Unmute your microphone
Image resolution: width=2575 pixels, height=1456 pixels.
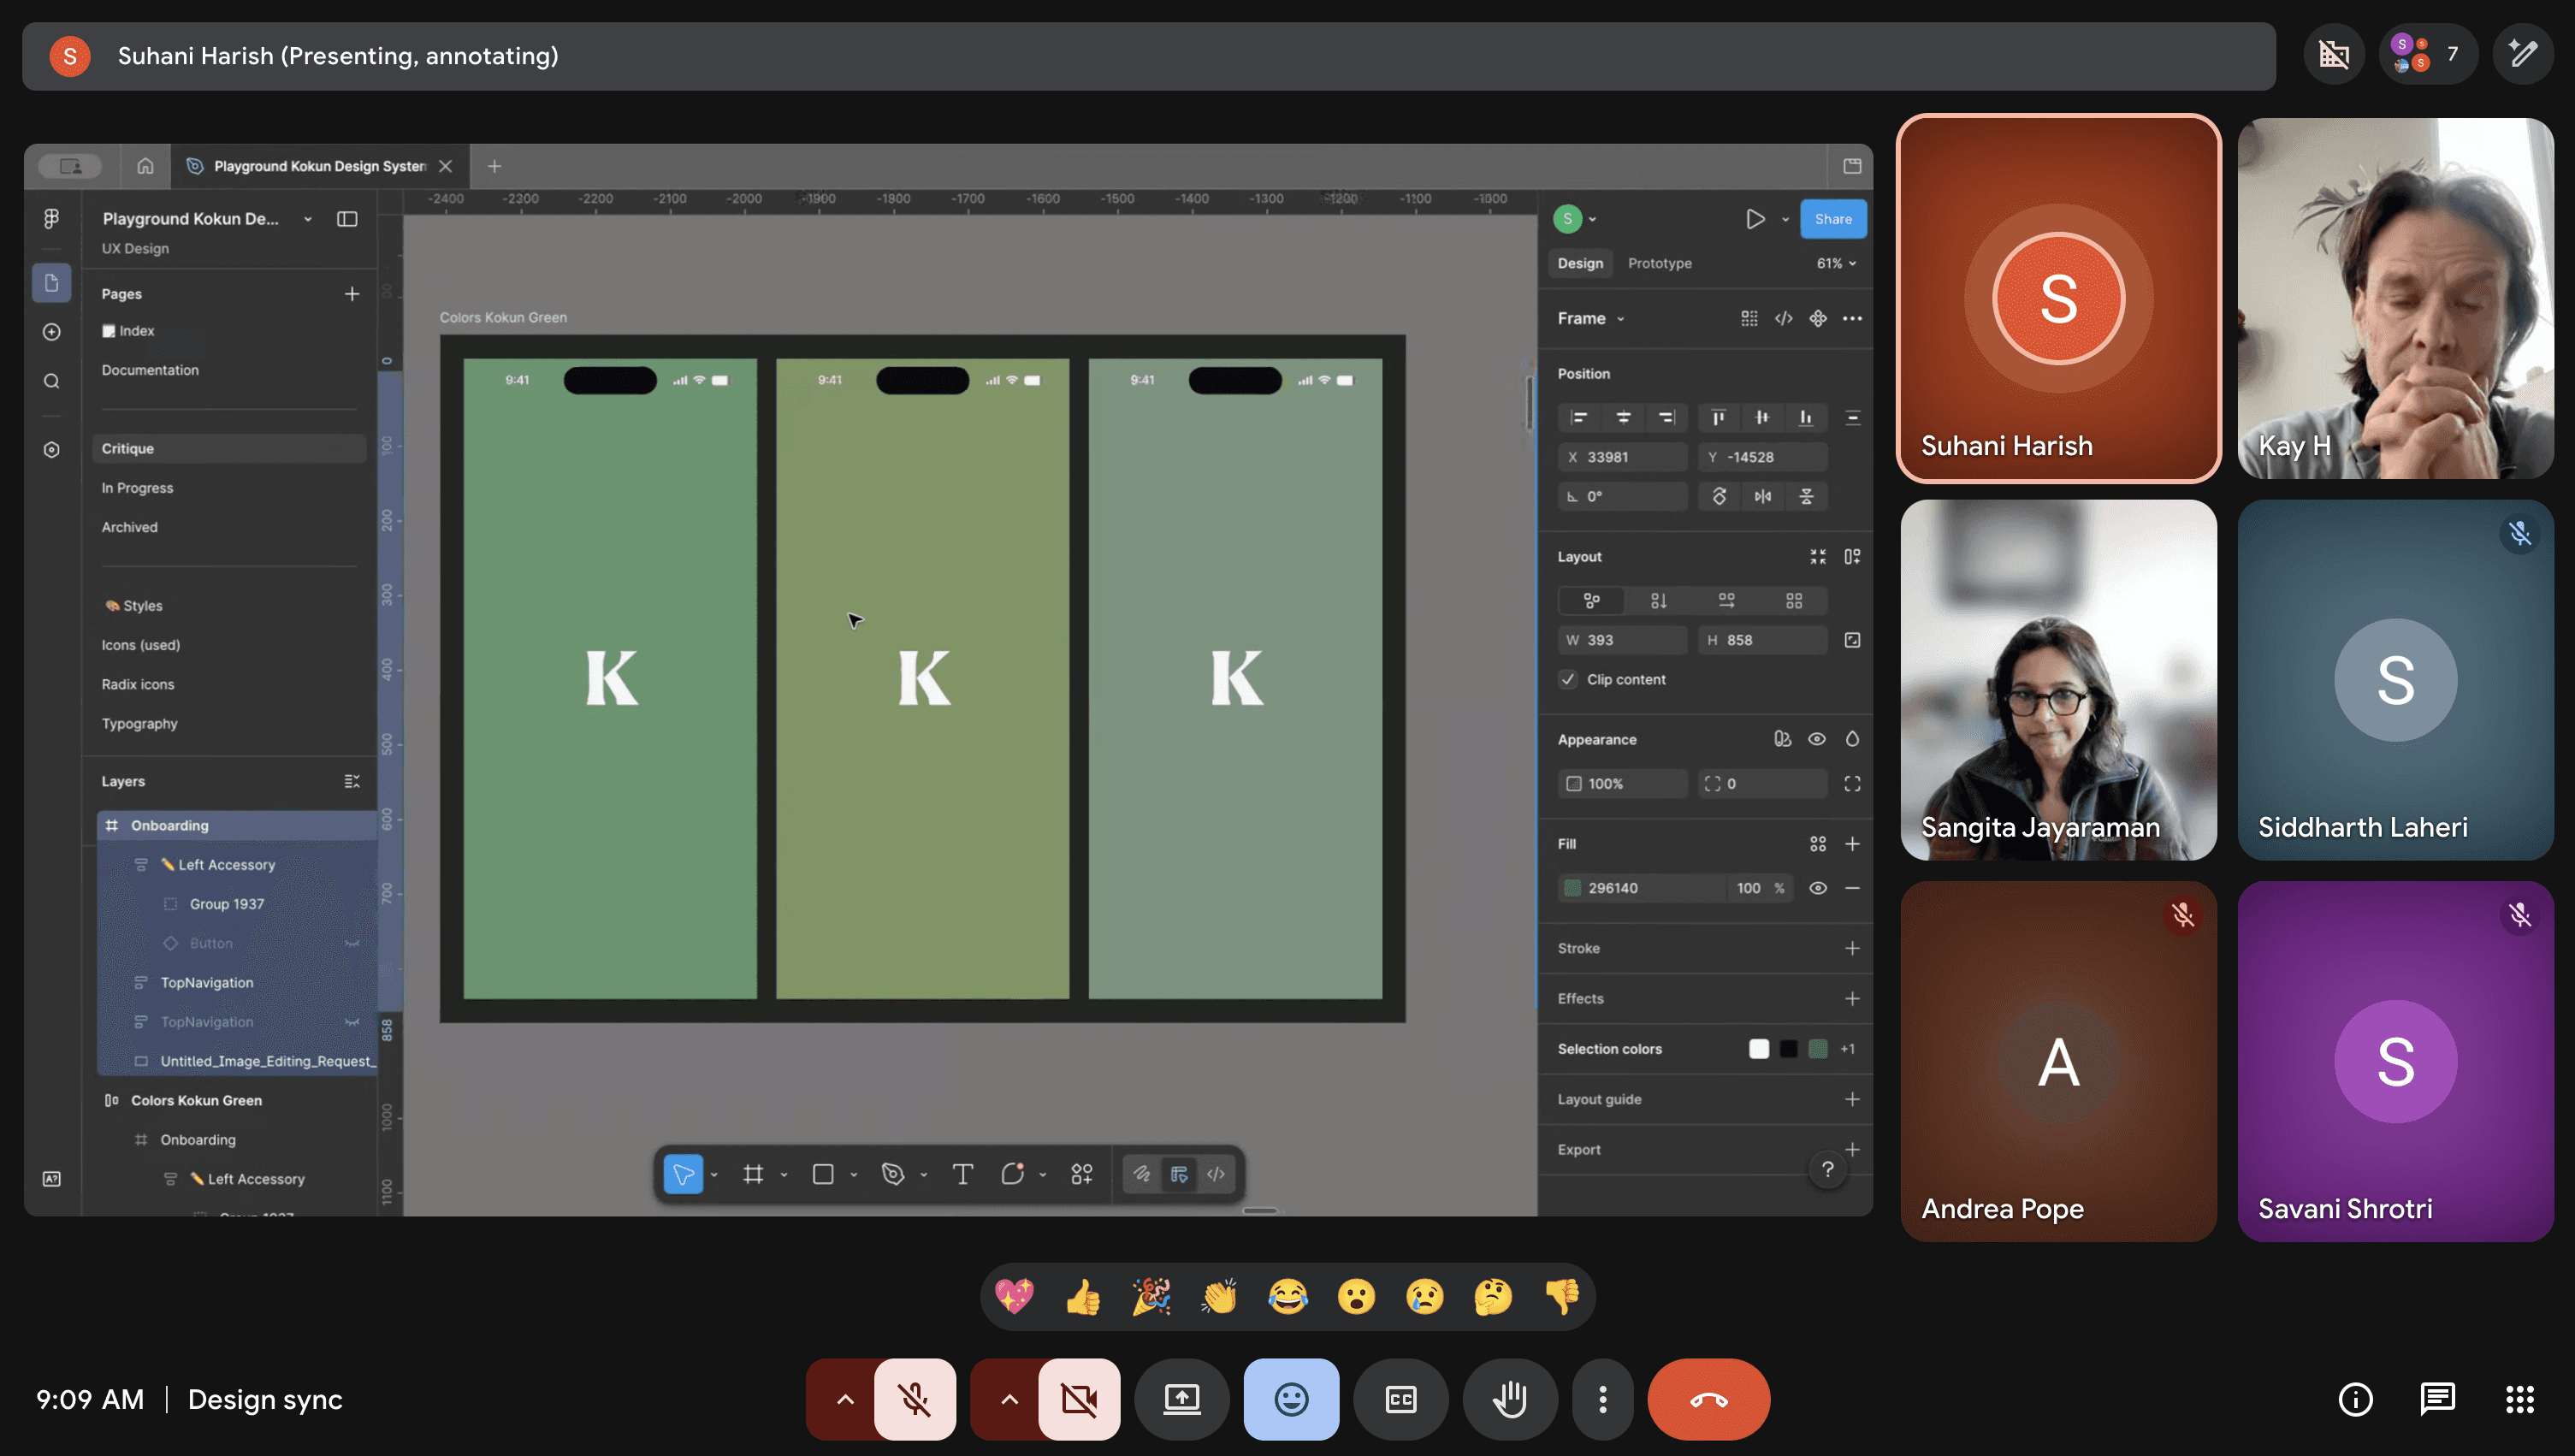click(914, 1399)
